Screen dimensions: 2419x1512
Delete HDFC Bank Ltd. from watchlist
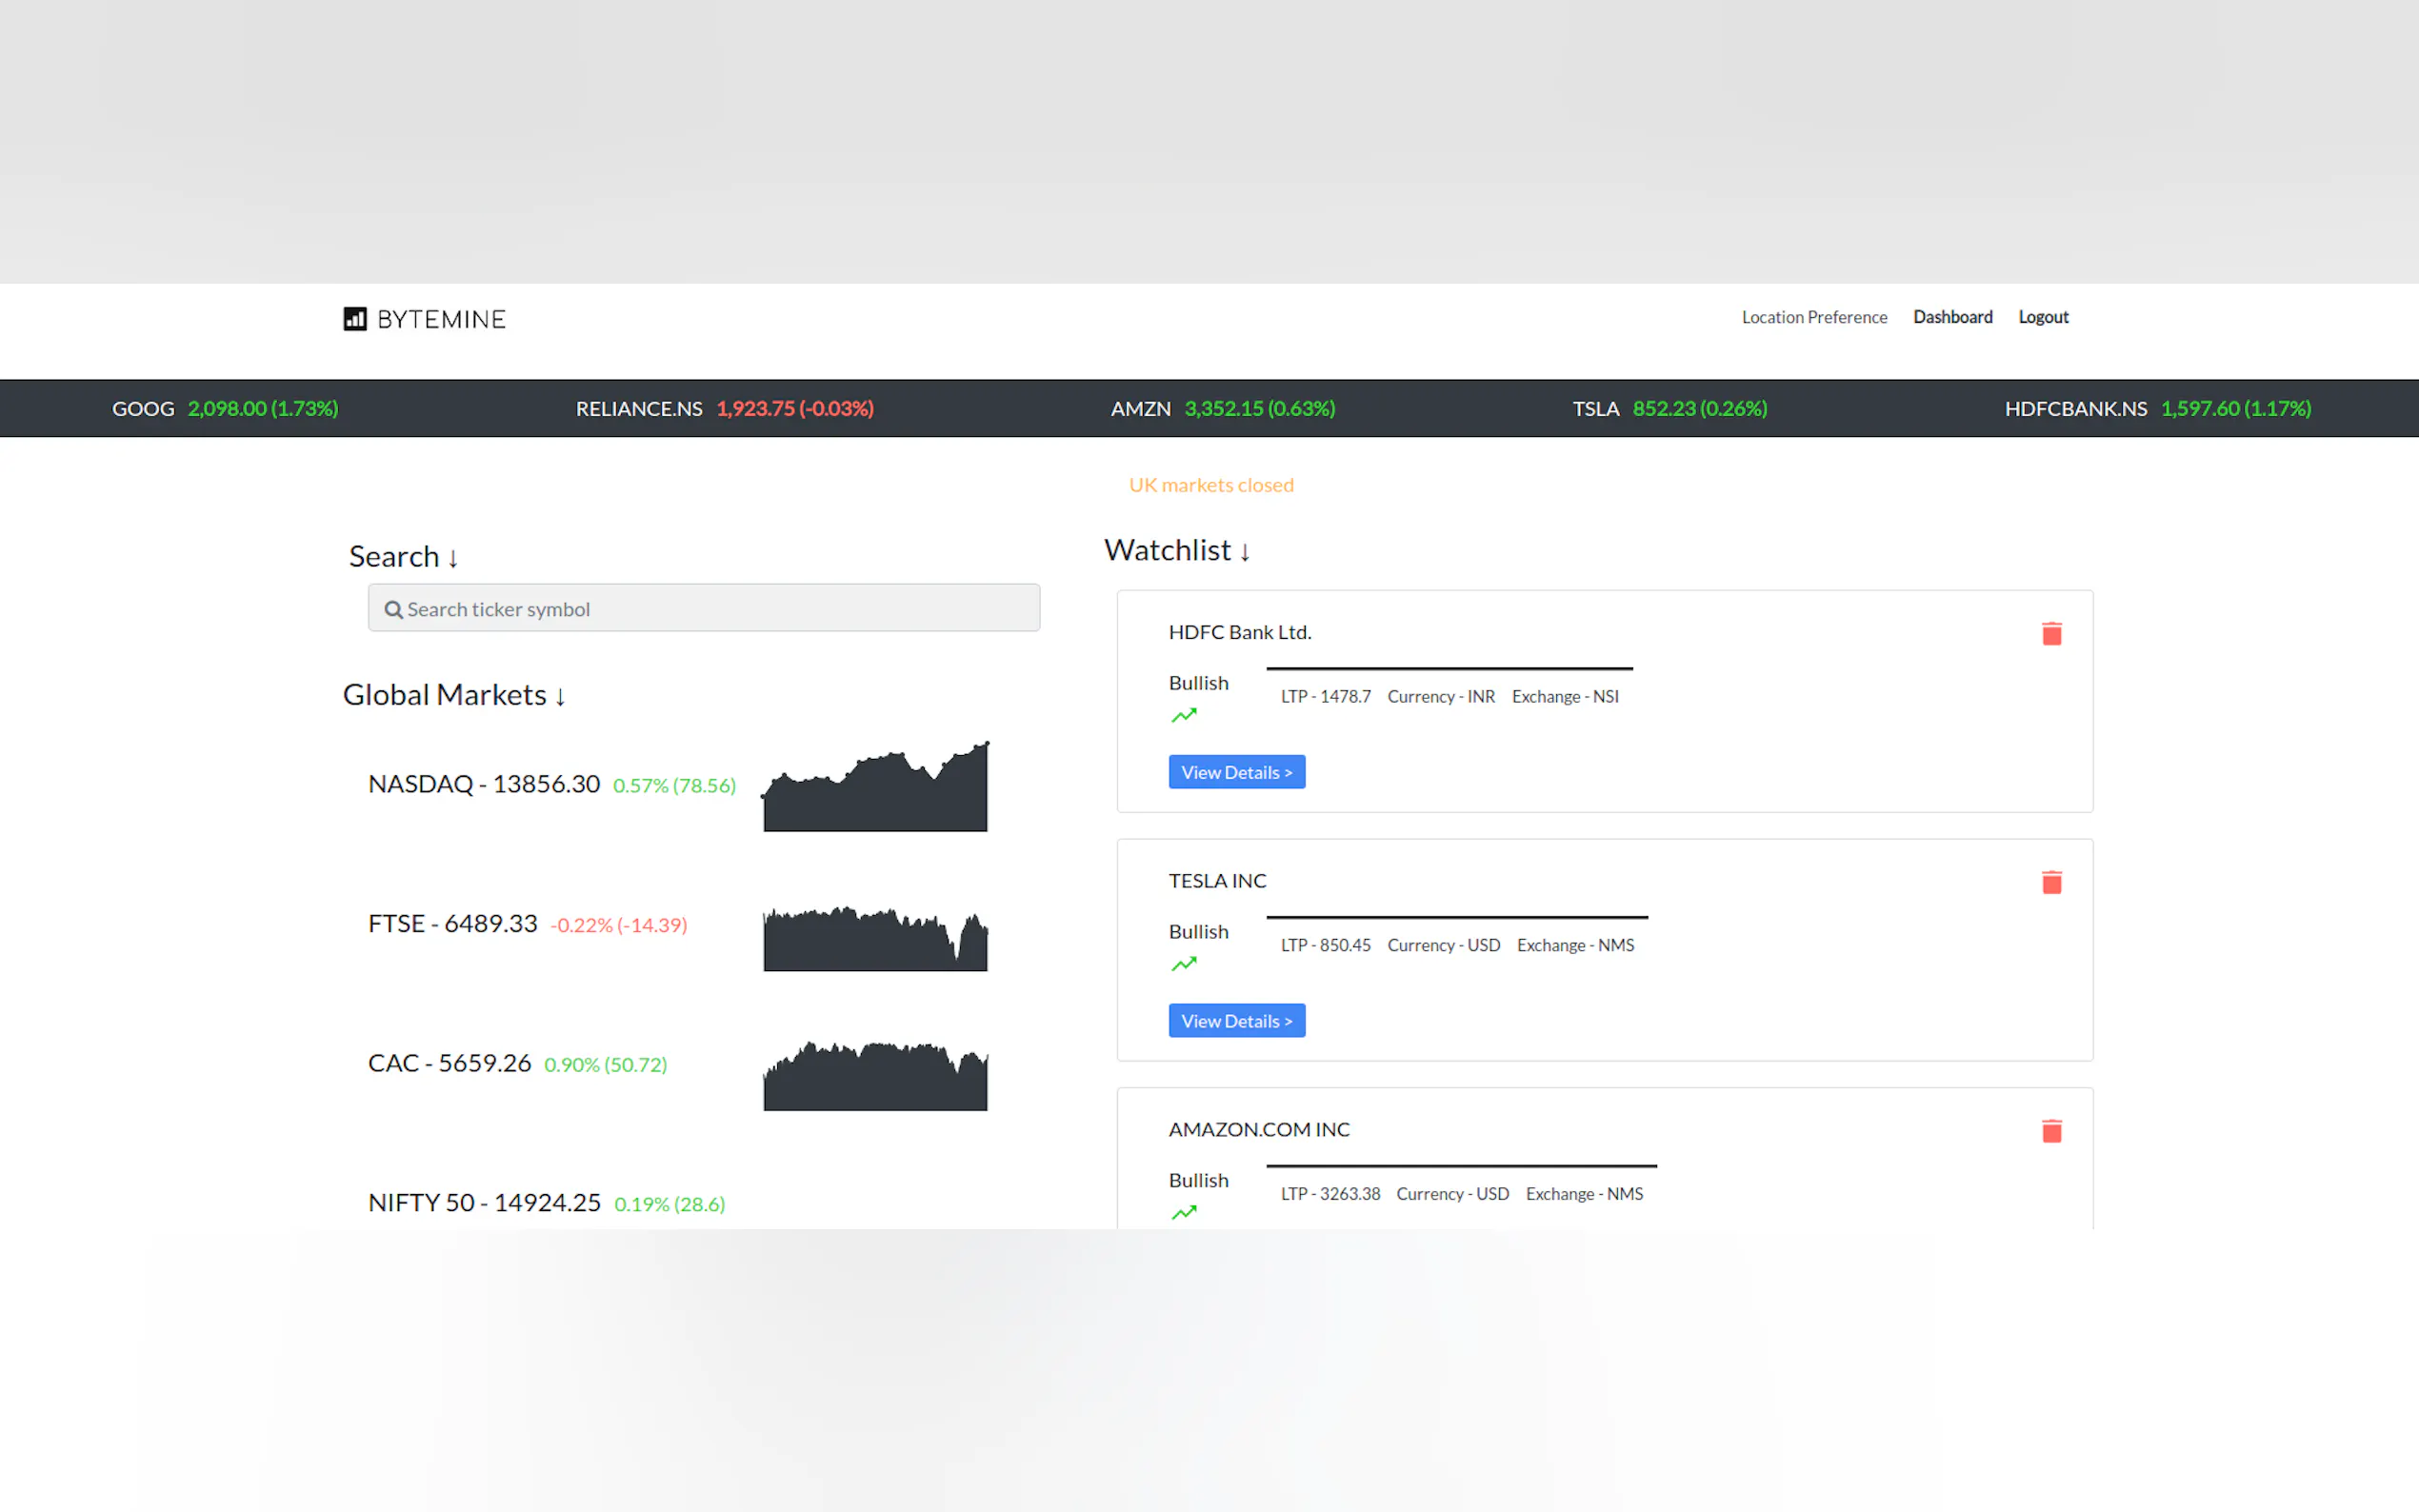click(x=2051, y=633)
